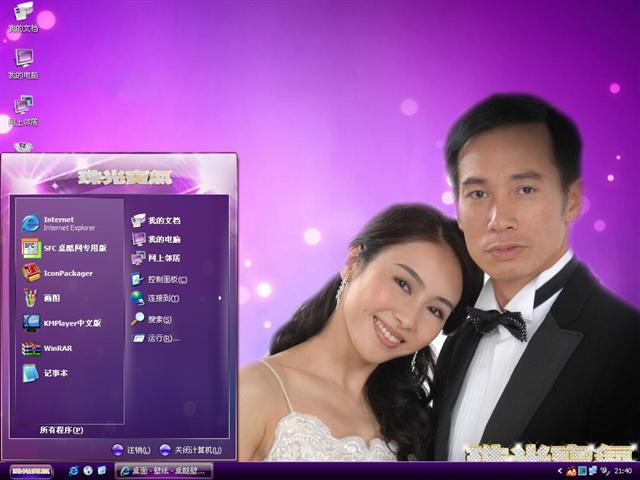Click 连接到(T) globe icon
The image size is (640, 480).
tap(138, 298)
